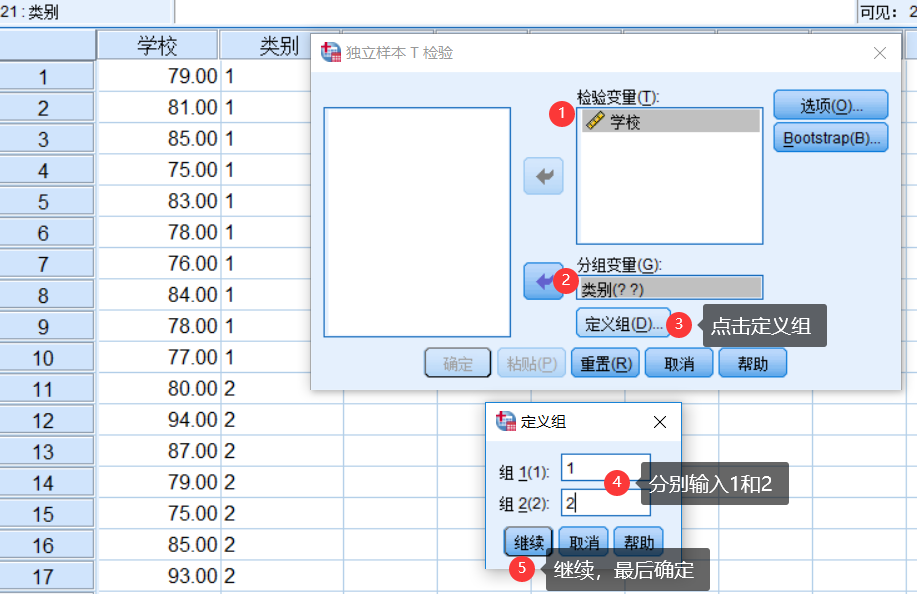Click cell 80.00 in row 11
Screen dimensions: 917x594
[158, 388]
